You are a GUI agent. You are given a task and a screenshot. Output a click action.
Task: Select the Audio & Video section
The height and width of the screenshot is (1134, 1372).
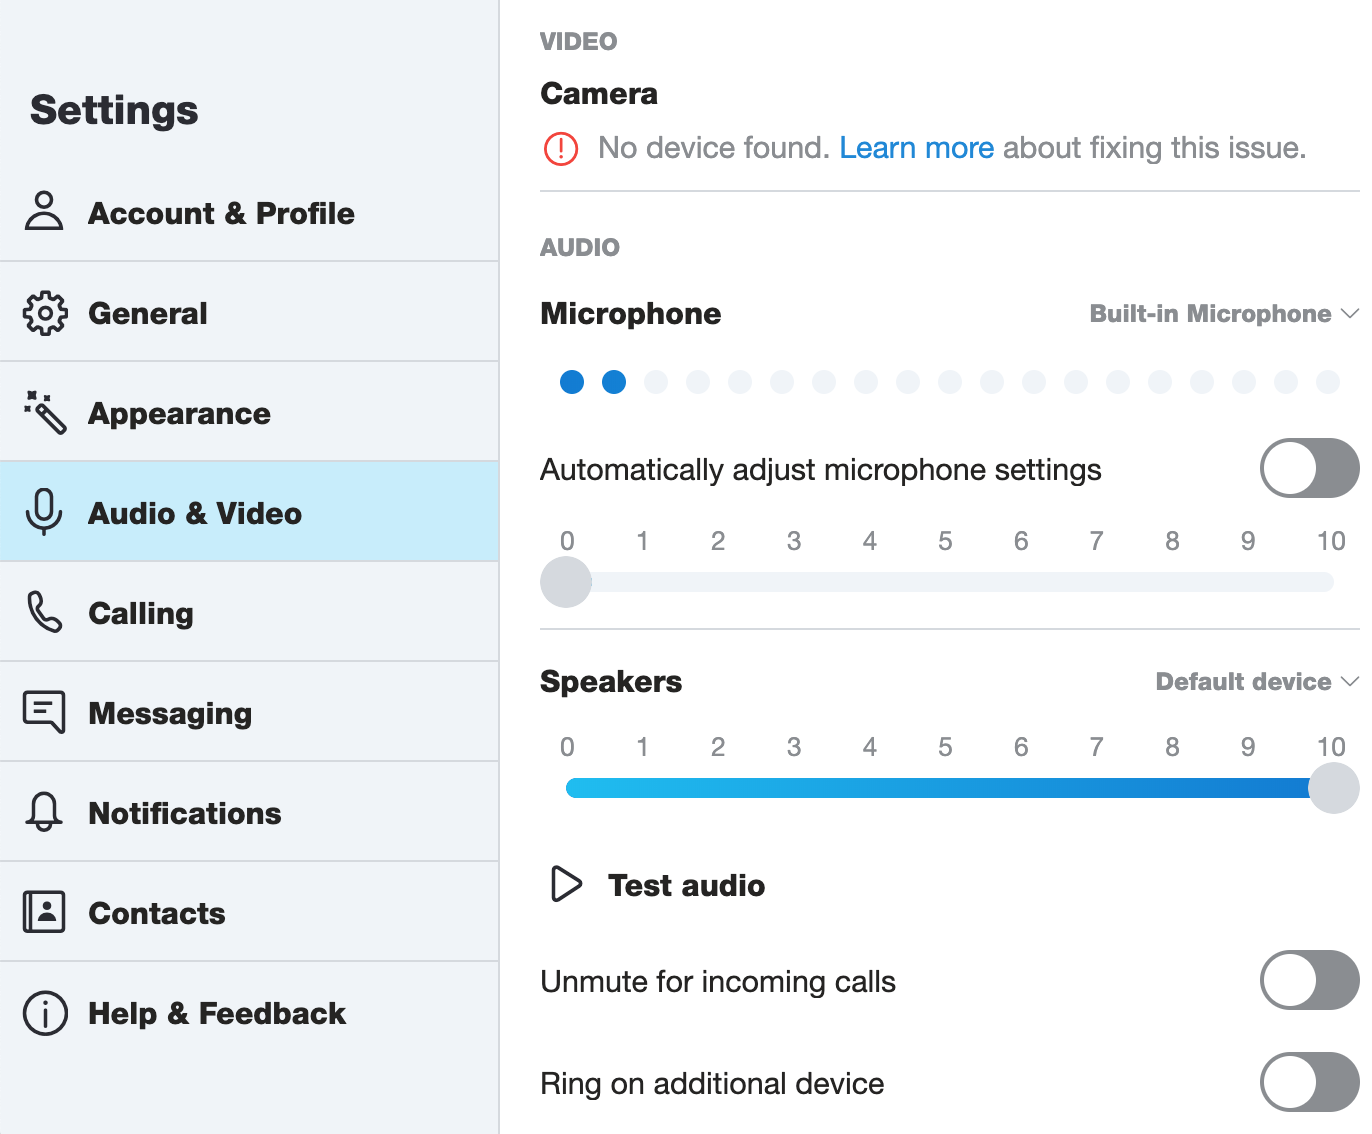click(x=249, y=512)
